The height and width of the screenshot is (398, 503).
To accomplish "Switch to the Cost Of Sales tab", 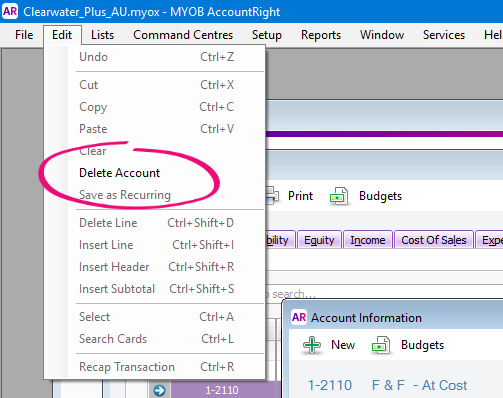I will pos(434,240).
